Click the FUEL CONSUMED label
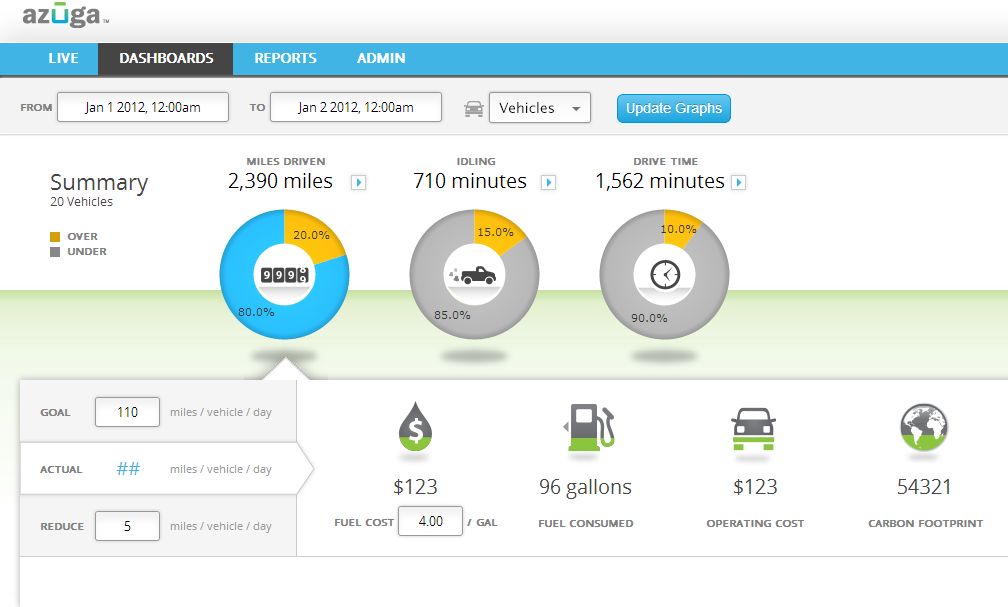The image size is (1008, 607). point(586,523)
